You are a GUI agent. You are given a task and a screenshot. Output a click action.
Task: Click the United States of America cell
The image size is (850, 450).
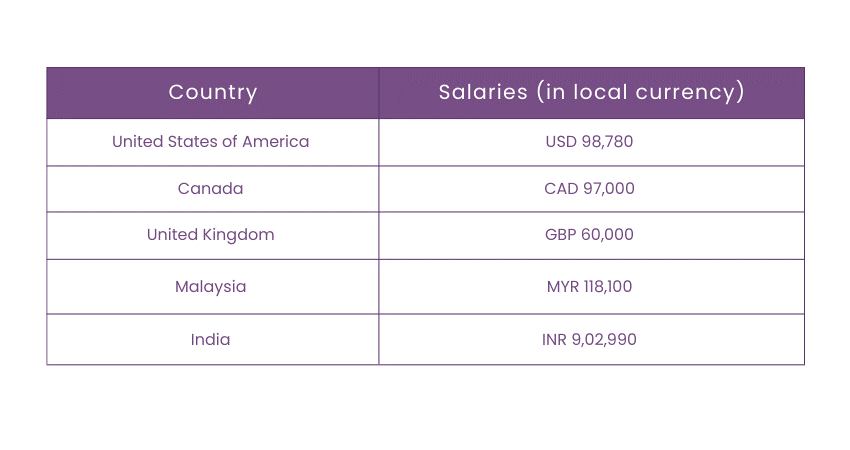pyautogui.click(x=211, y=142)
